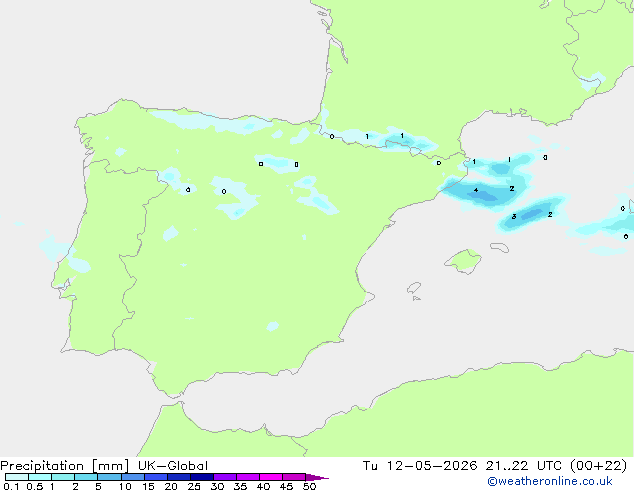Click the 5 mm blue legend swatch
The image size is (634, 490).
[109, 477]
